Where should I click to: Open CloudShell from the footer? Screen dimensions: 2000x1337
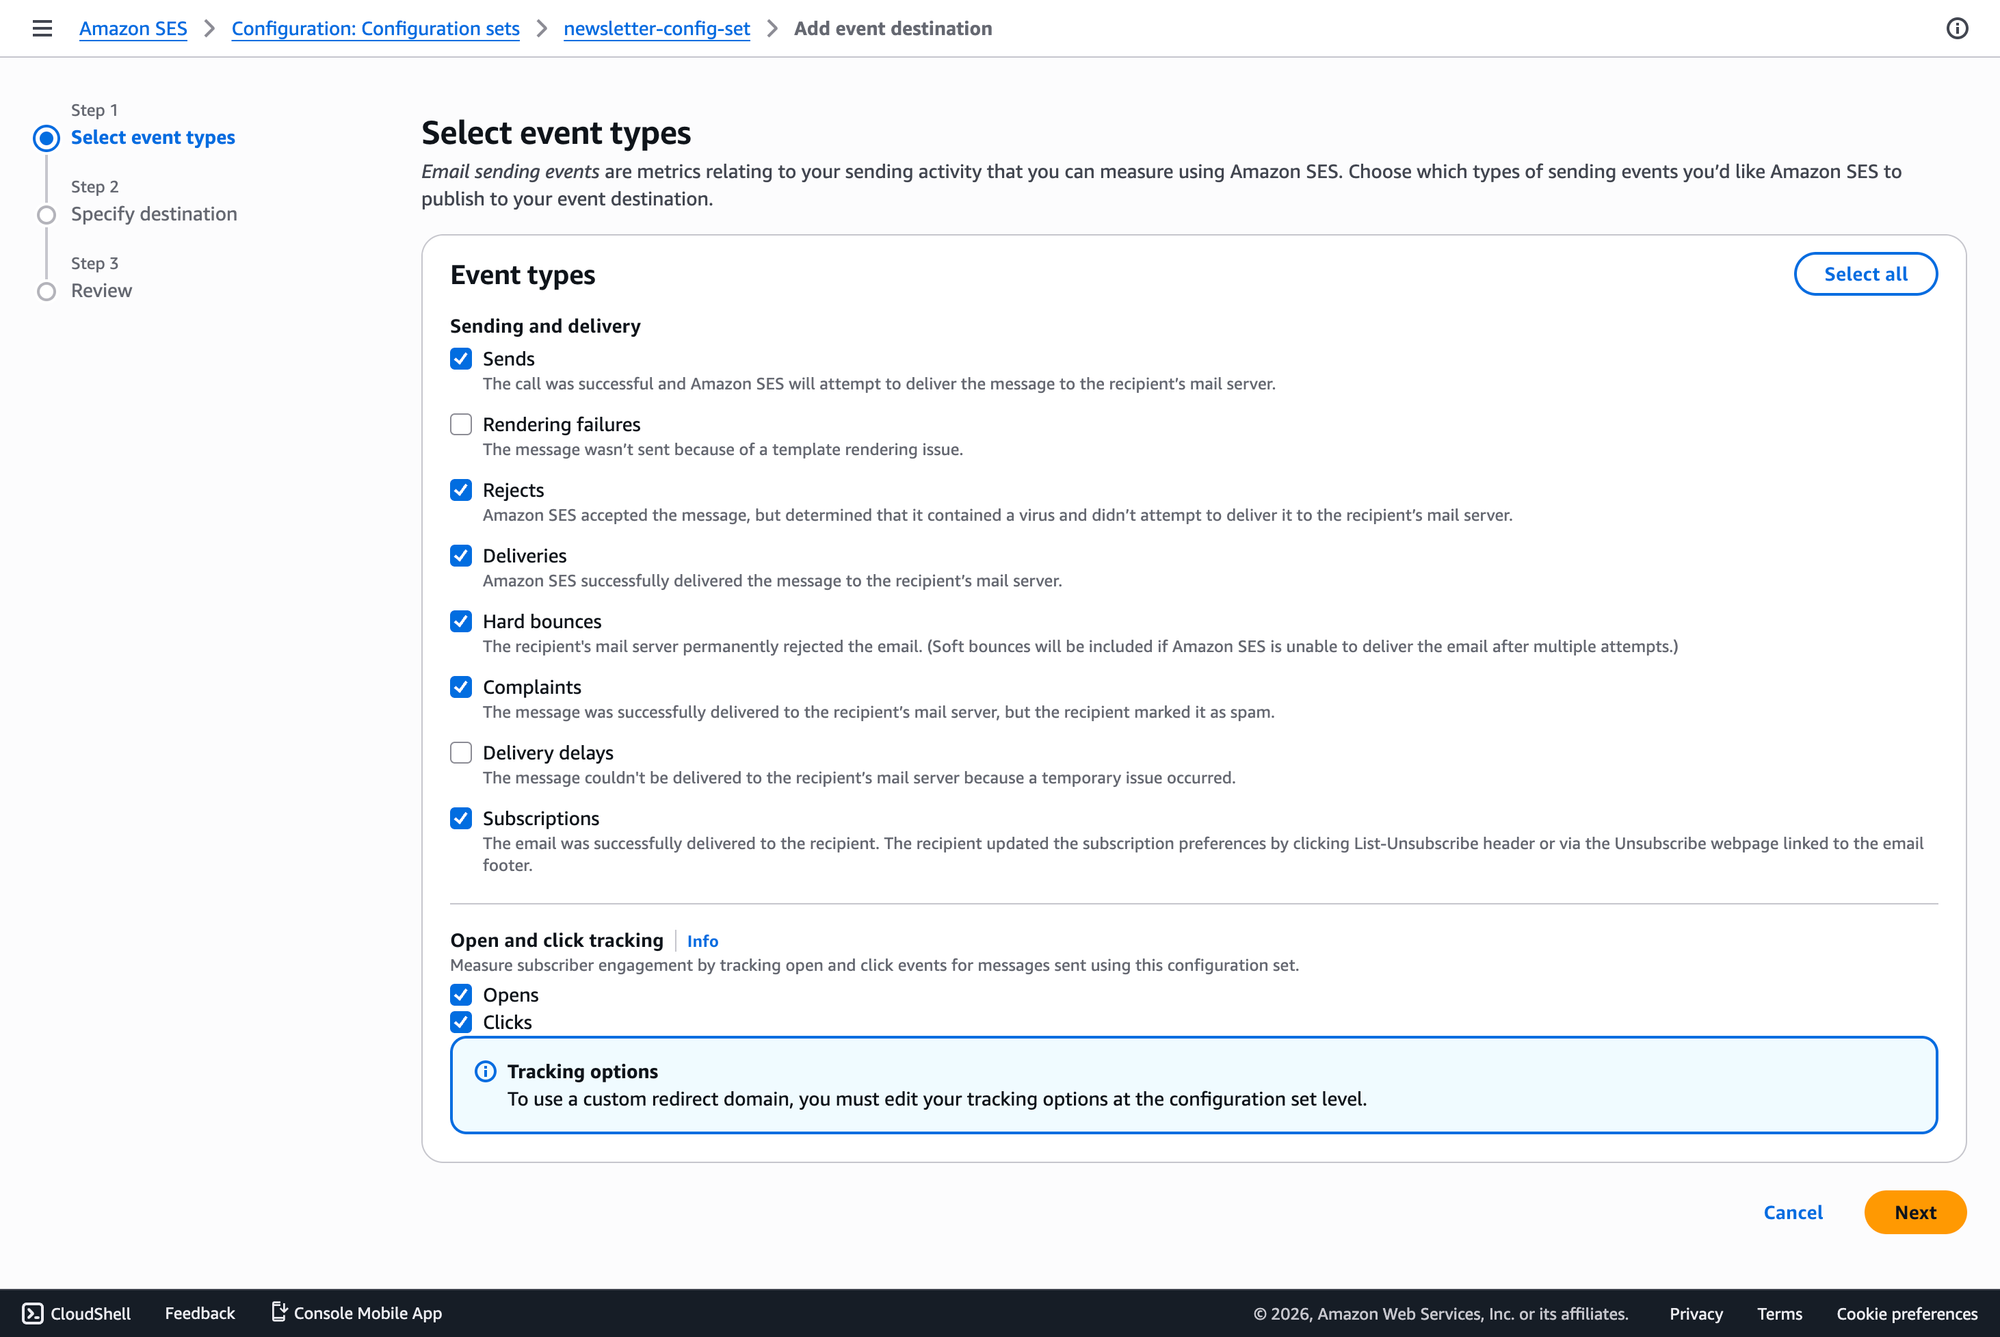tap(77, 1313)
